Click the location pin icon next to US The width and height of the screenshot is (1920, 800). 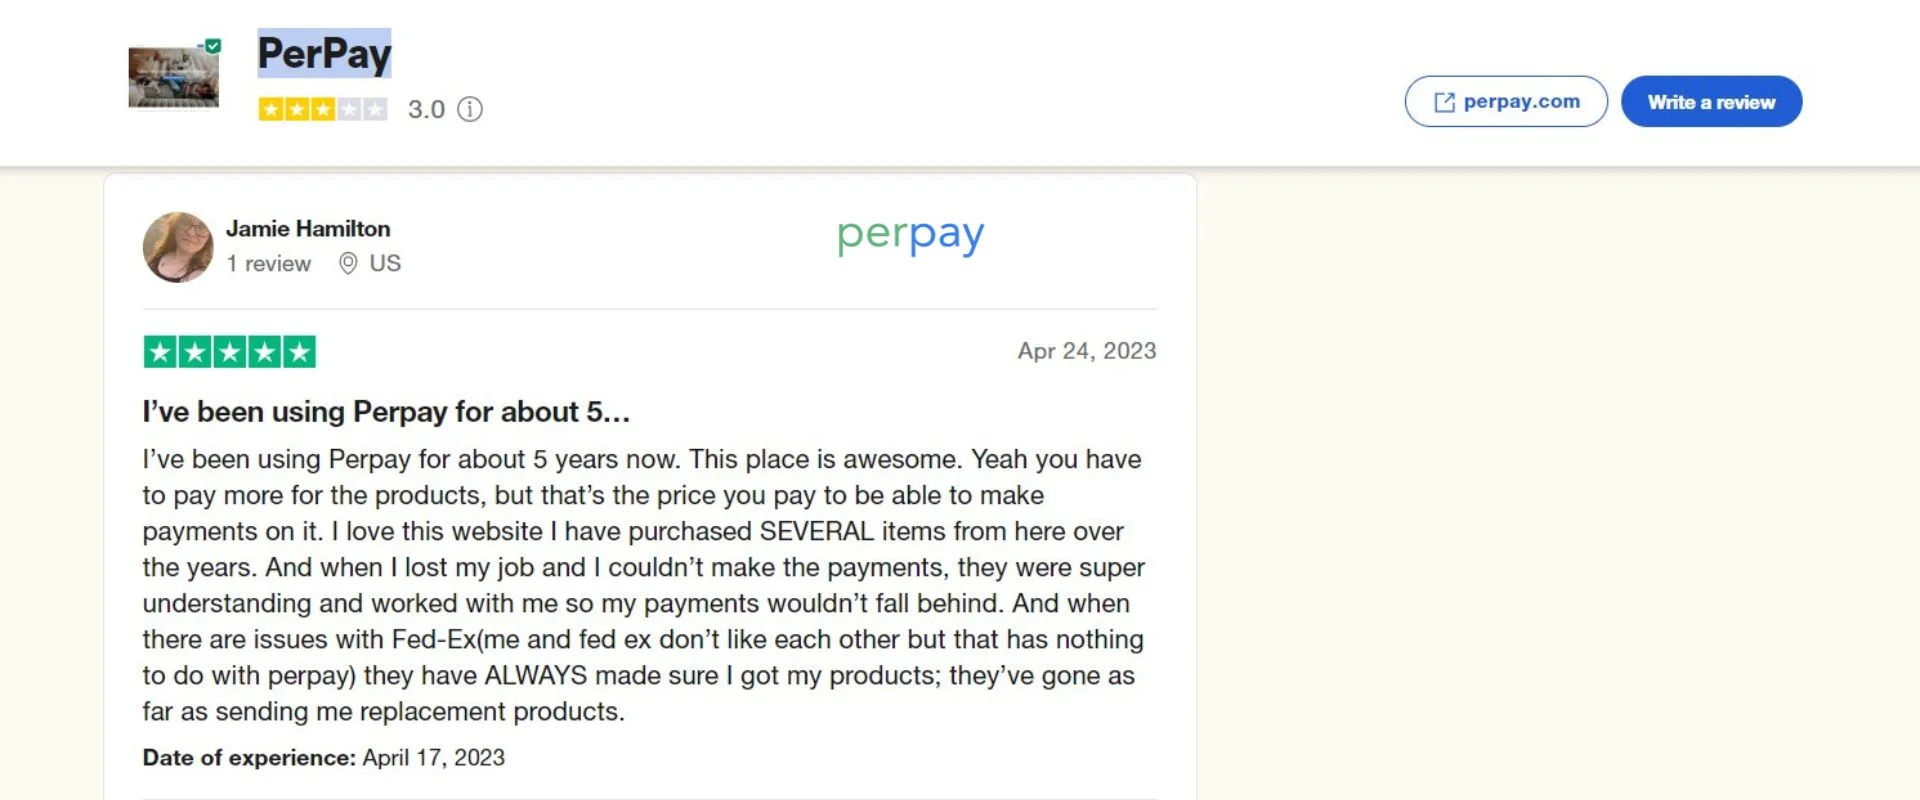[348, 263]
